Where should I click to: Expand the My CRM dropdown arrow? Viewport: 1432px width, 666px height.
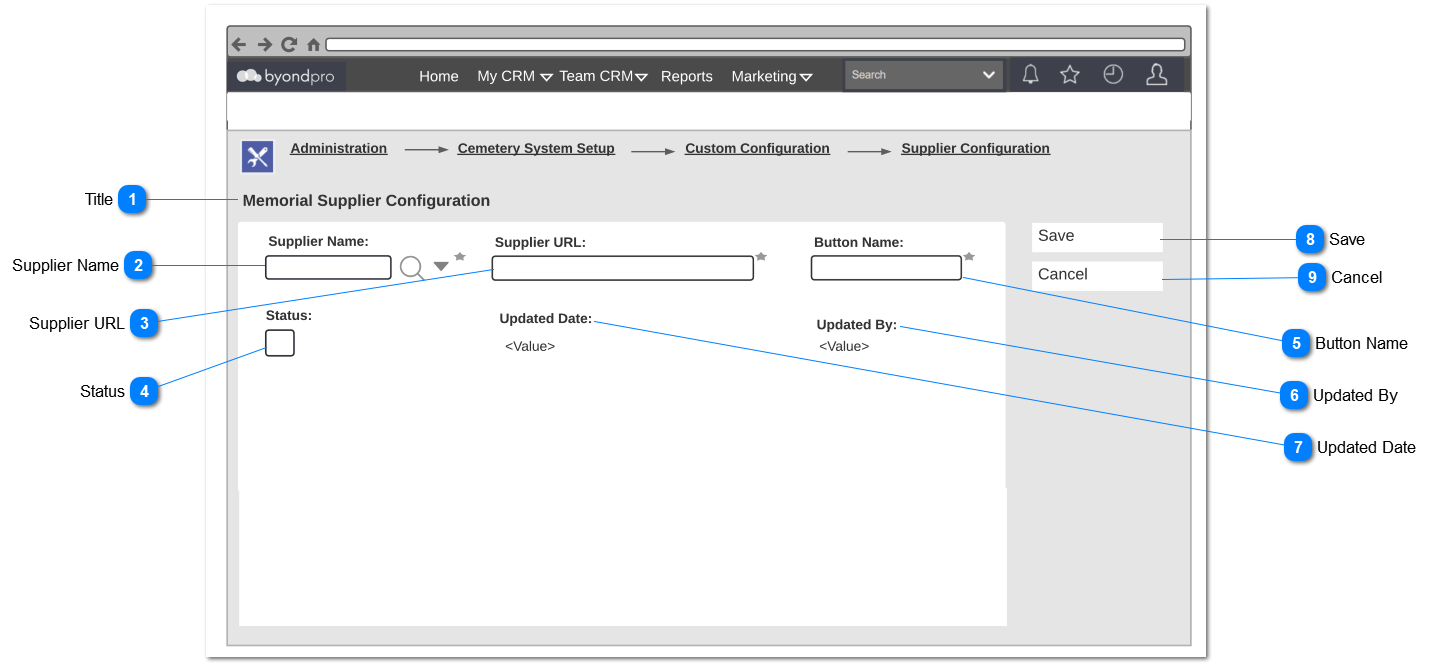tap(547, 77)
